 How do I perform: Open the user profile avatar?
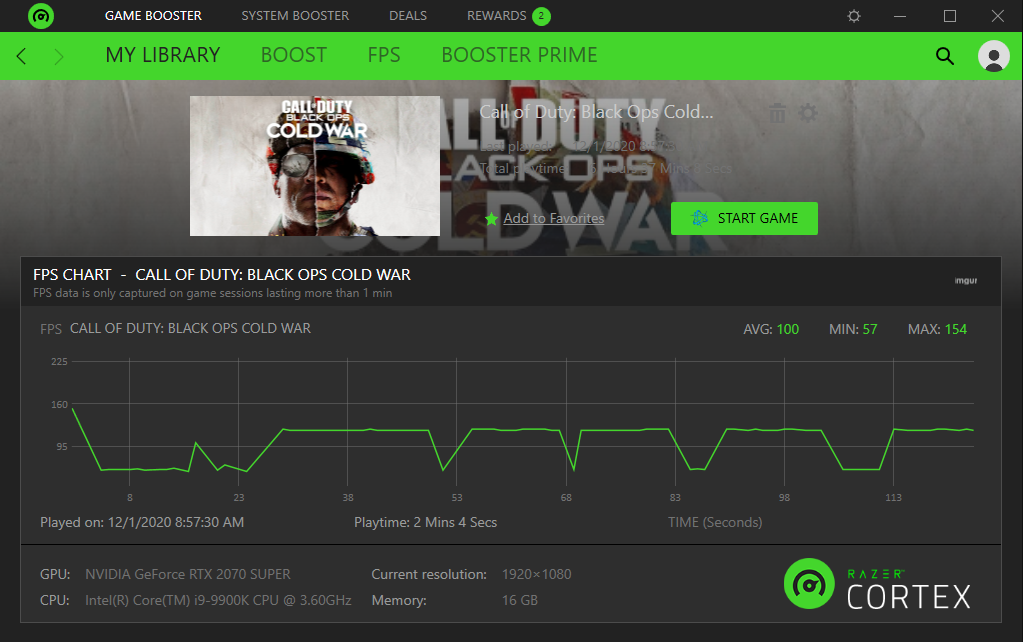[x=994, y=56]
